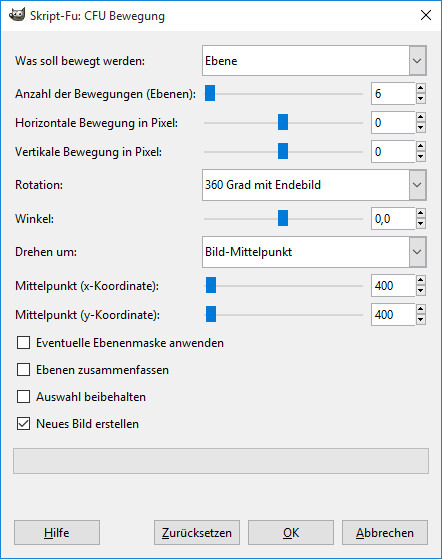Confirm dialog with OK button

coord(291,533)
